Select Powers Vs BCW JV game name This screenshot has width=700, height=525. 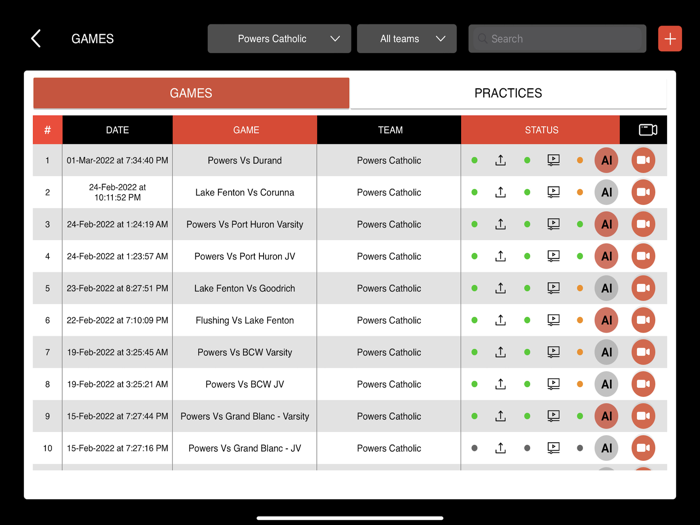coord(245,384)
